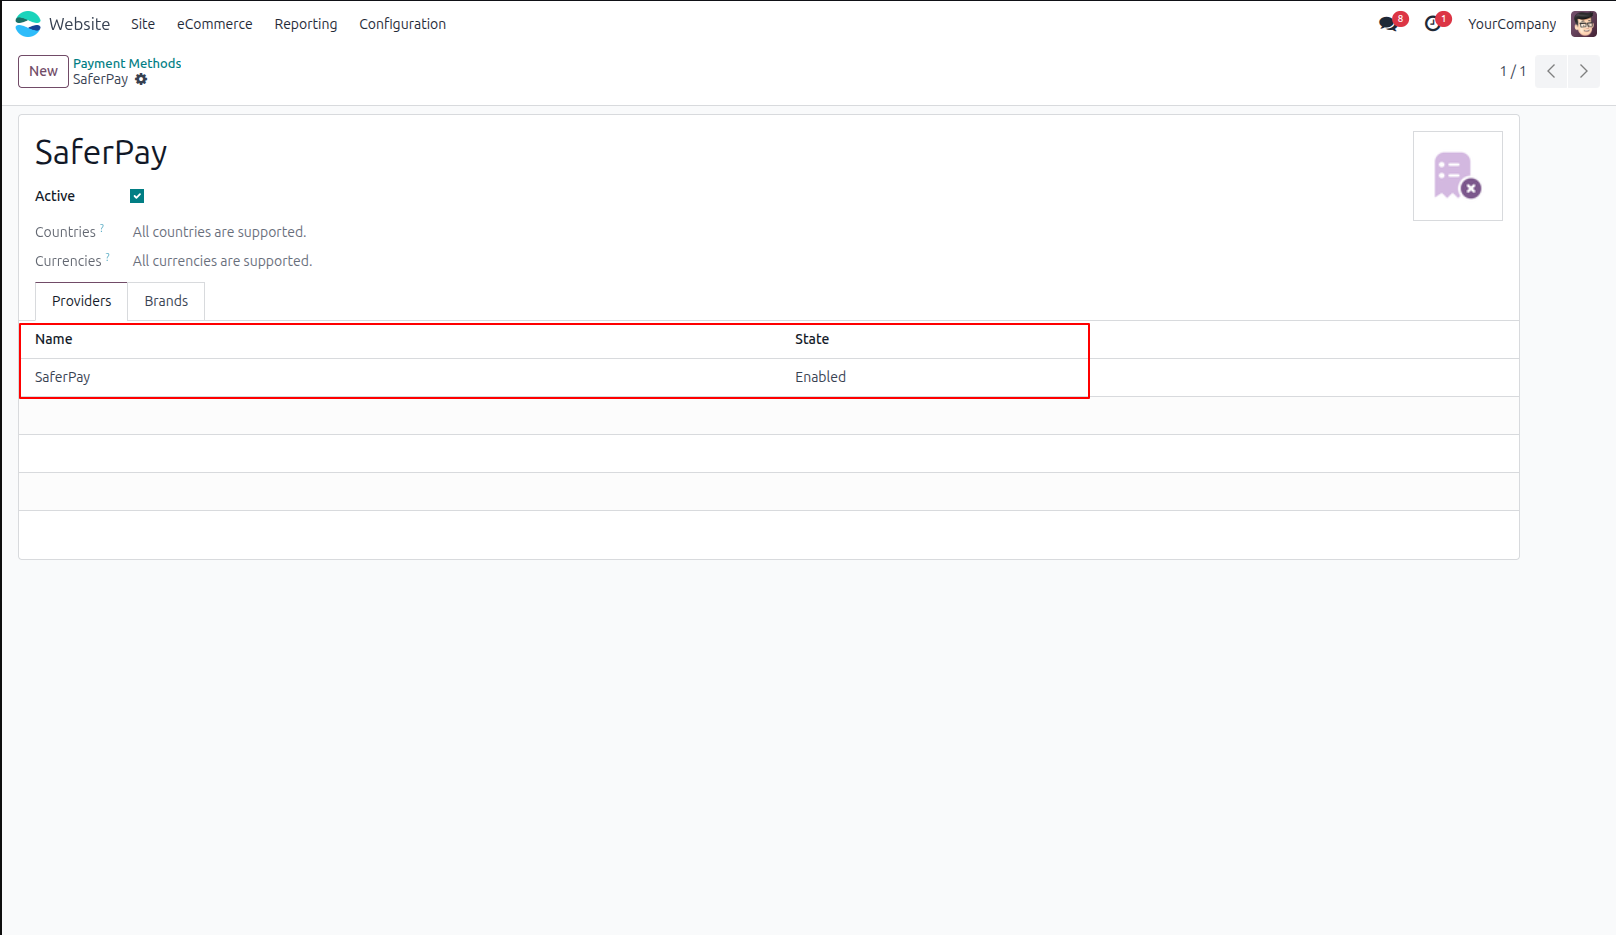
Task: Open the Site menu
Action: (143, 24)
